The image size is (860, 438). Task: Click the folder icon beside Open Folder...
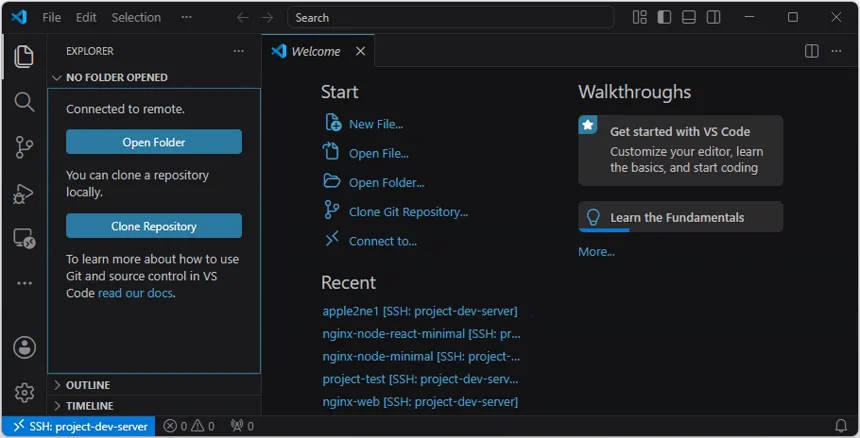[x=331, y=180]
